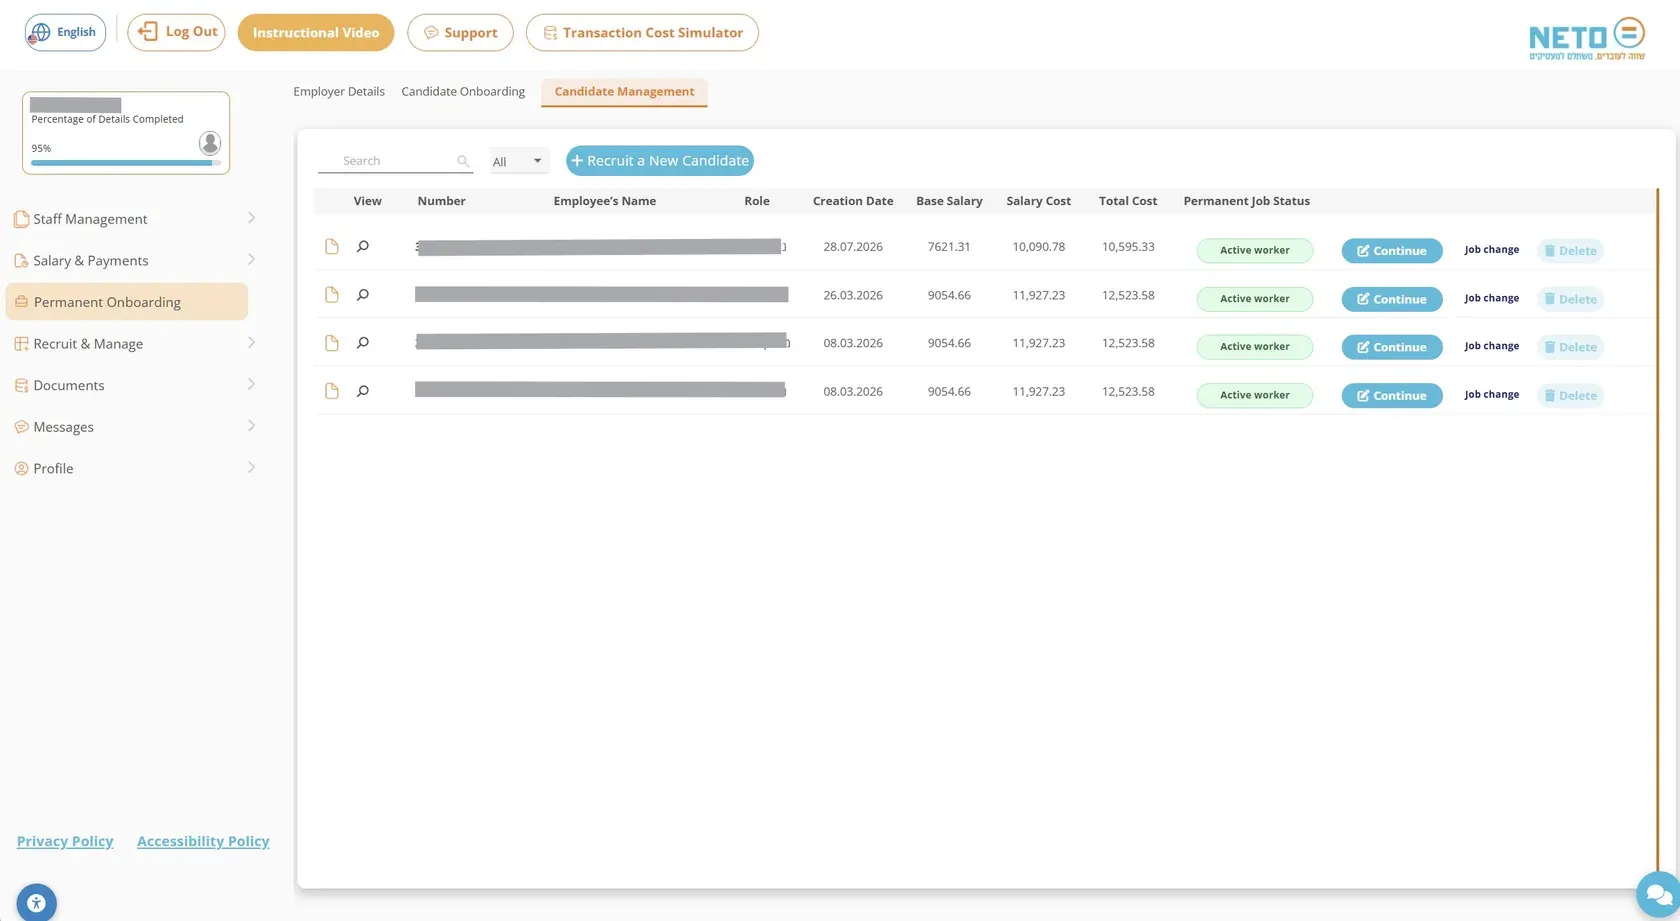Click magnifier view icon in 26.03.2026 row
Image resolution: width=1680 pixels, height=921 pixels.
click(363, 295)
